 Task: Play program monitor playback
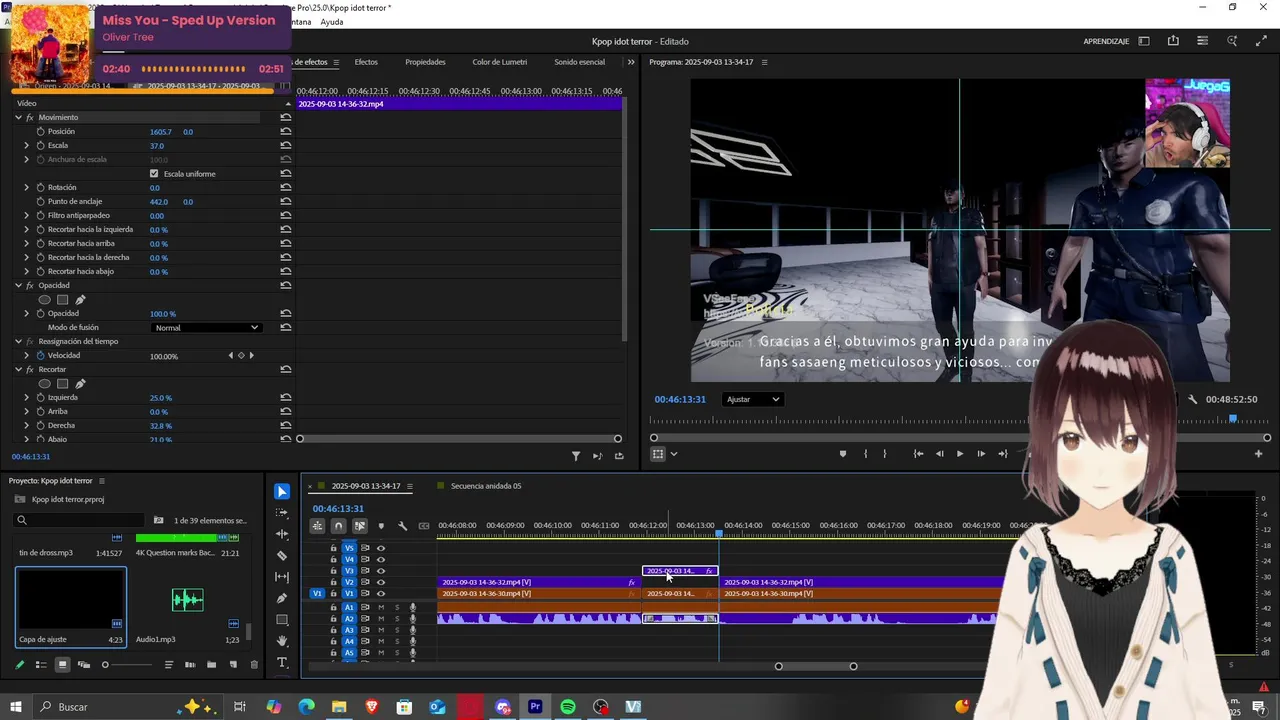pos(960,454)
